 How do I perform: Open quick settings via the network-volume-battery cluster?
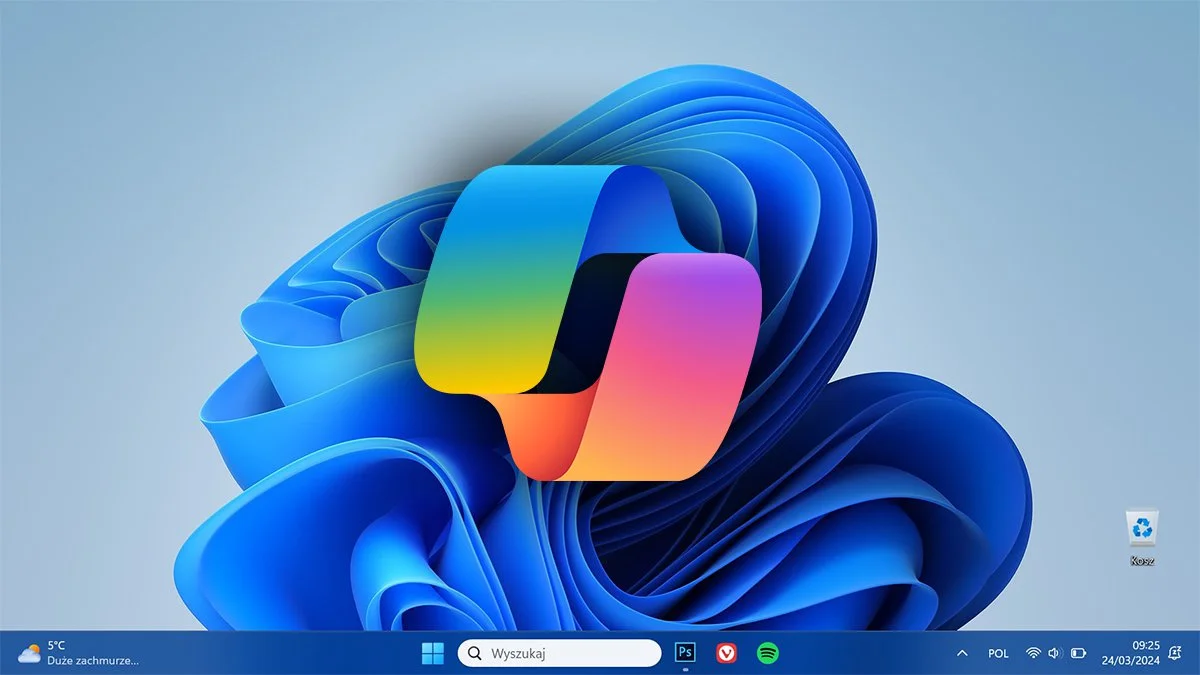[x=1053, y=653]
